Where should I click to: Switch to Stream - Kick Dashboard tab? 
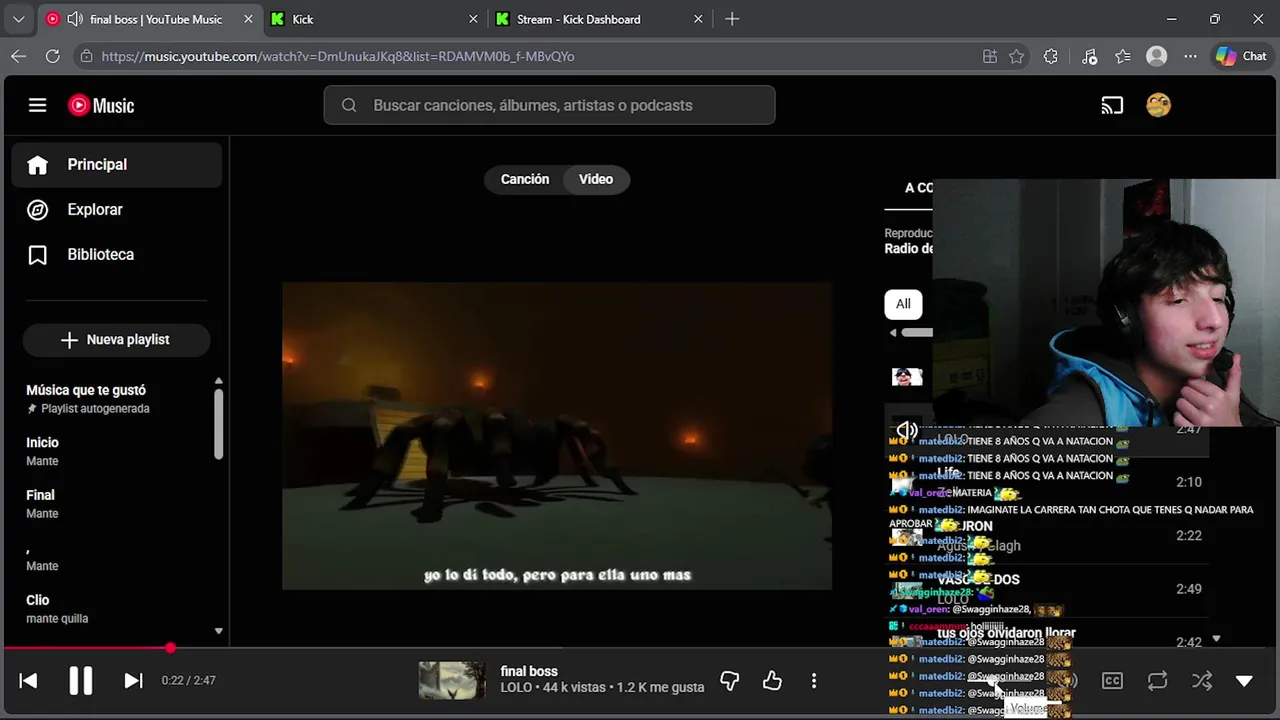tap(599, 19)
